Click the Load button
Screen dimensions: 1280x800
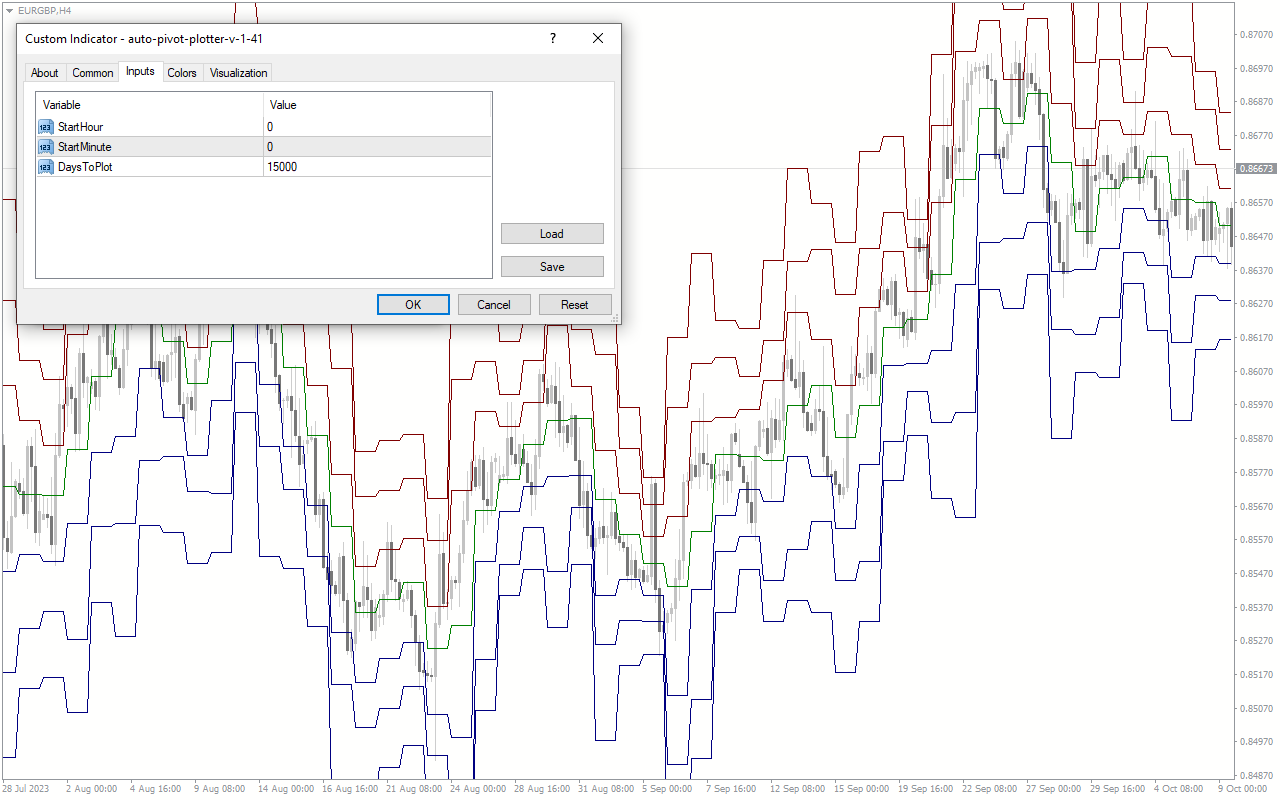552,234
